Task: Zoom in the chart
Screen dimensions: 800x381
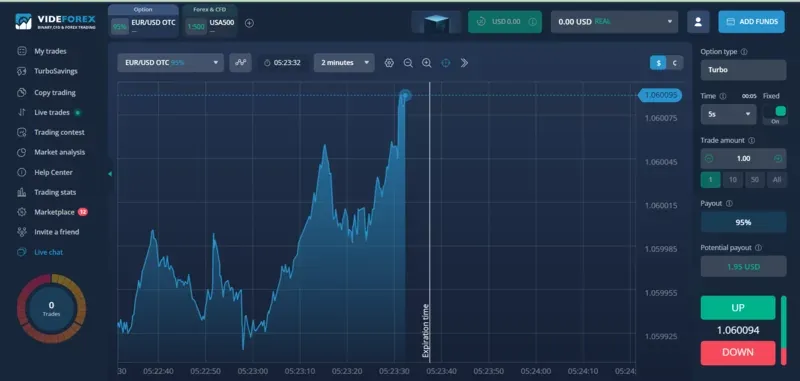Action: (x=427, y=63)
